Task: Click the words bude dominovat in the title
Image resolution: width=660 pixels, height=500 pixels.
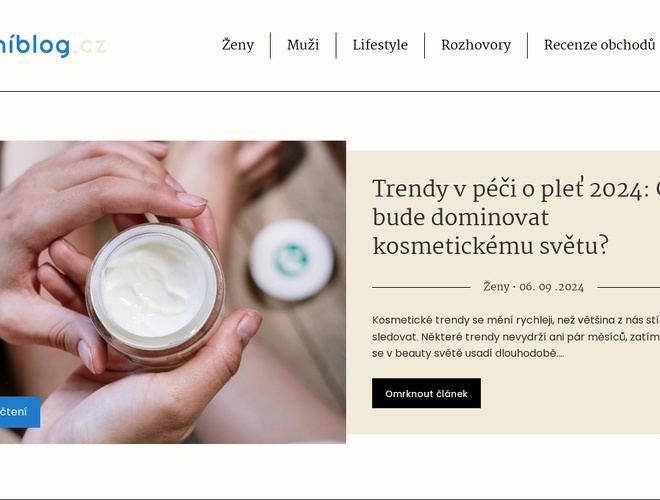Action: click(x=461, y=218)
